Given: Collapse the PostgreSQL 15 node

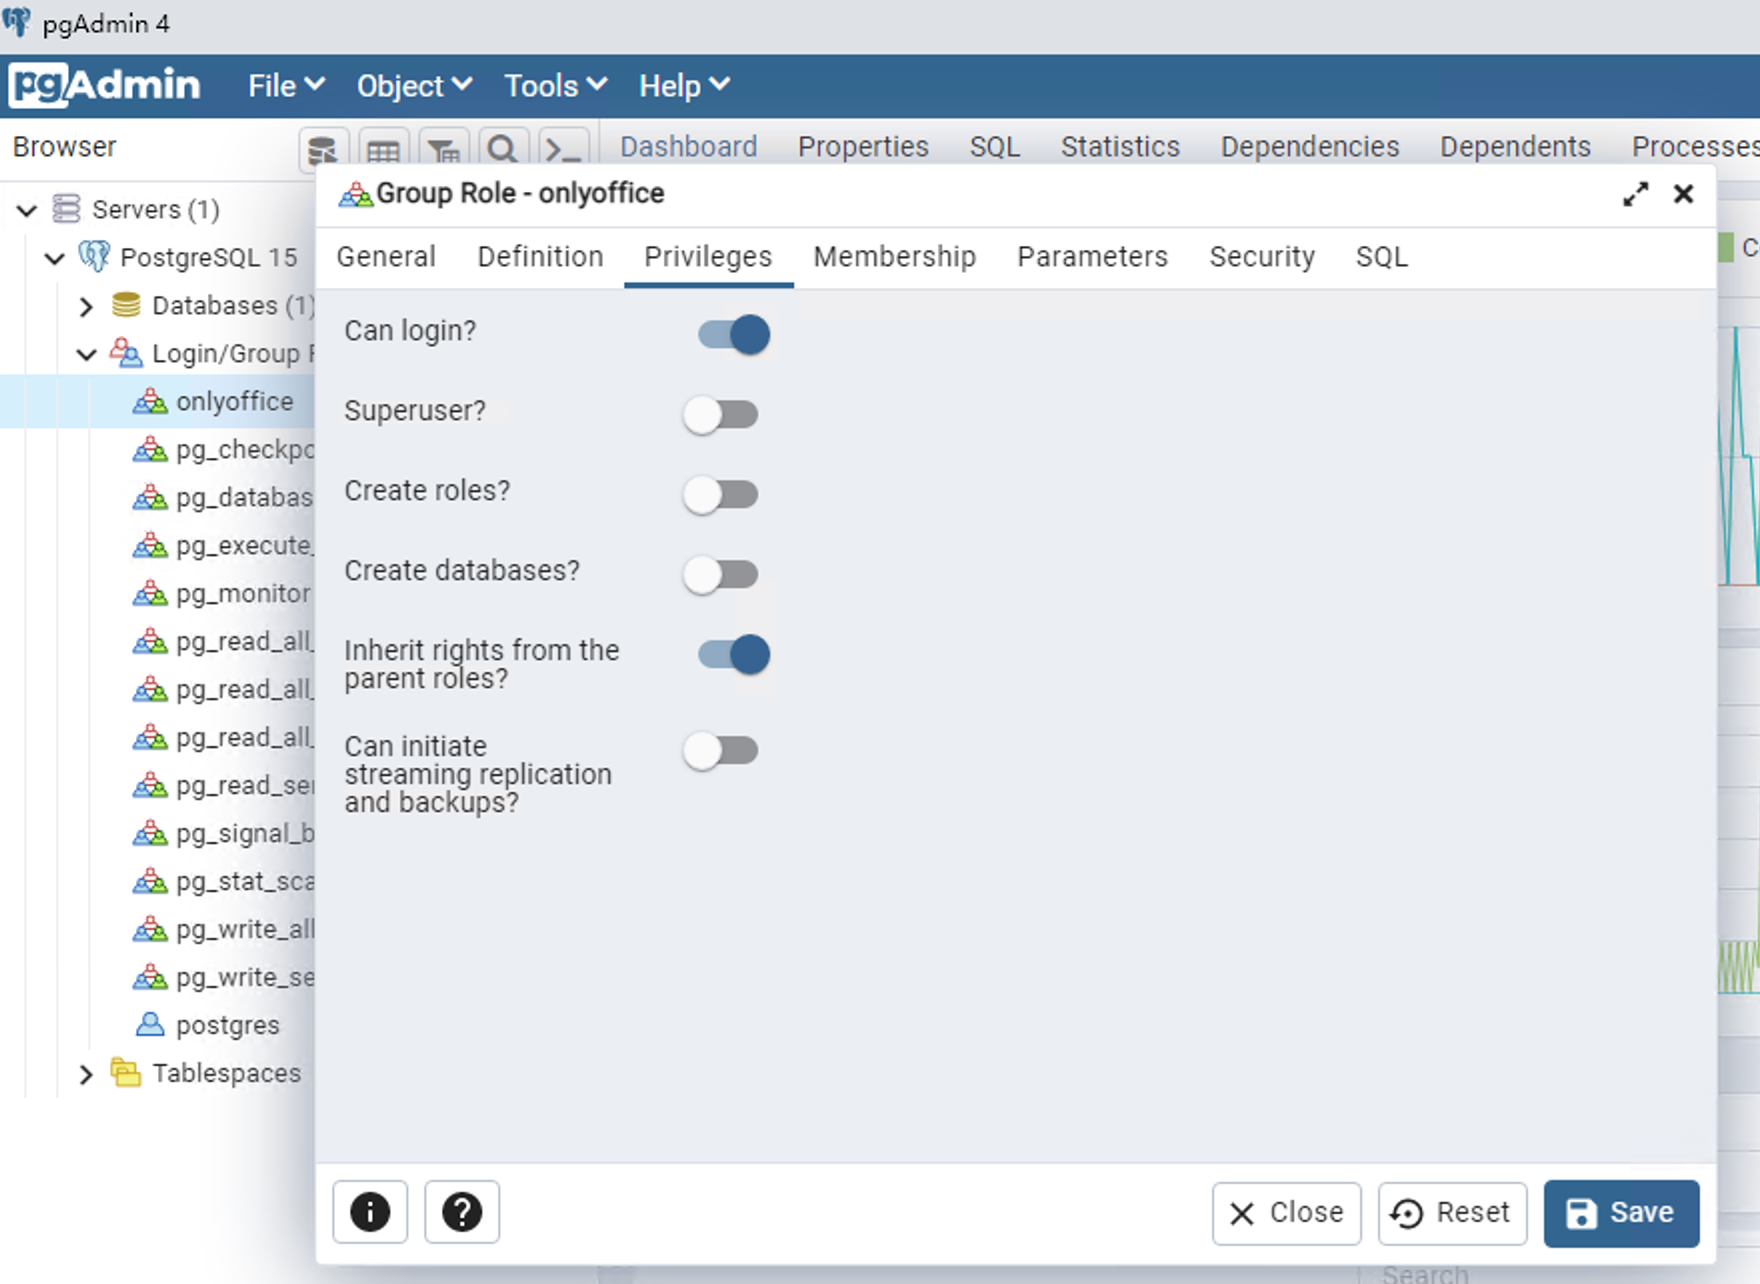Looking at the screenshot, I should 55,258.
